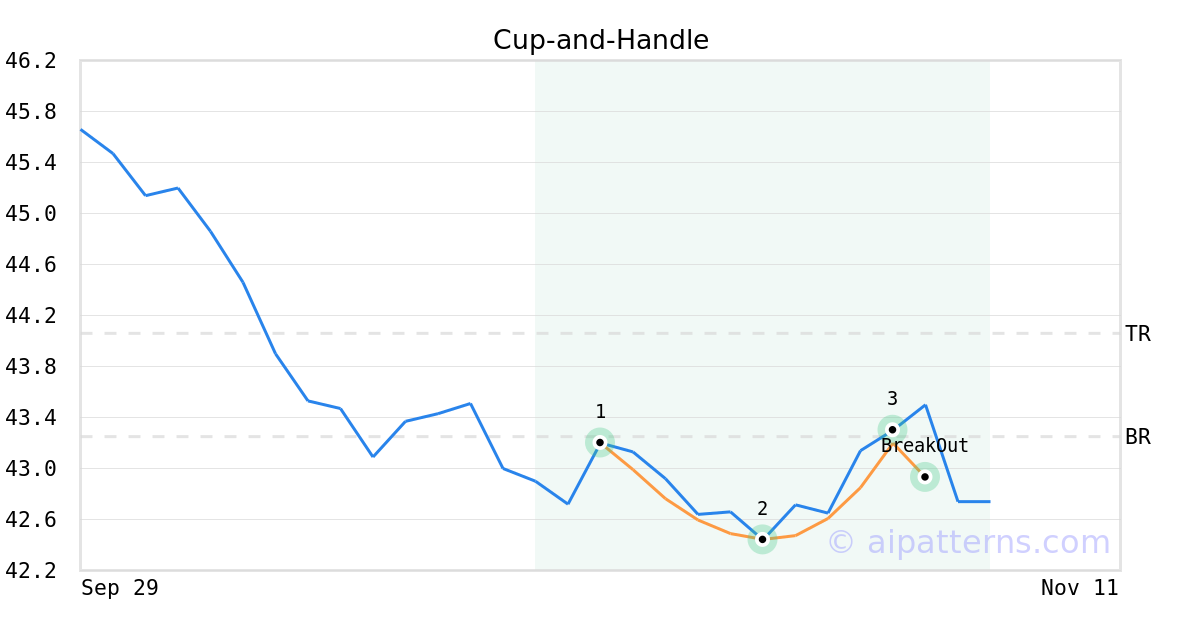The image size is (1200, 630).
Task: Click the number 2 annotation label
Action: tap(762, 508)
